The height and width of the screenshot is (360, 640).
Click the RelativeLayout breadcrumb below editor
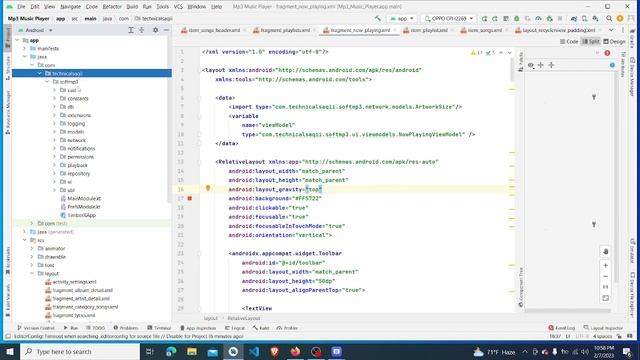pyautogui.click(x=244, y=318)
